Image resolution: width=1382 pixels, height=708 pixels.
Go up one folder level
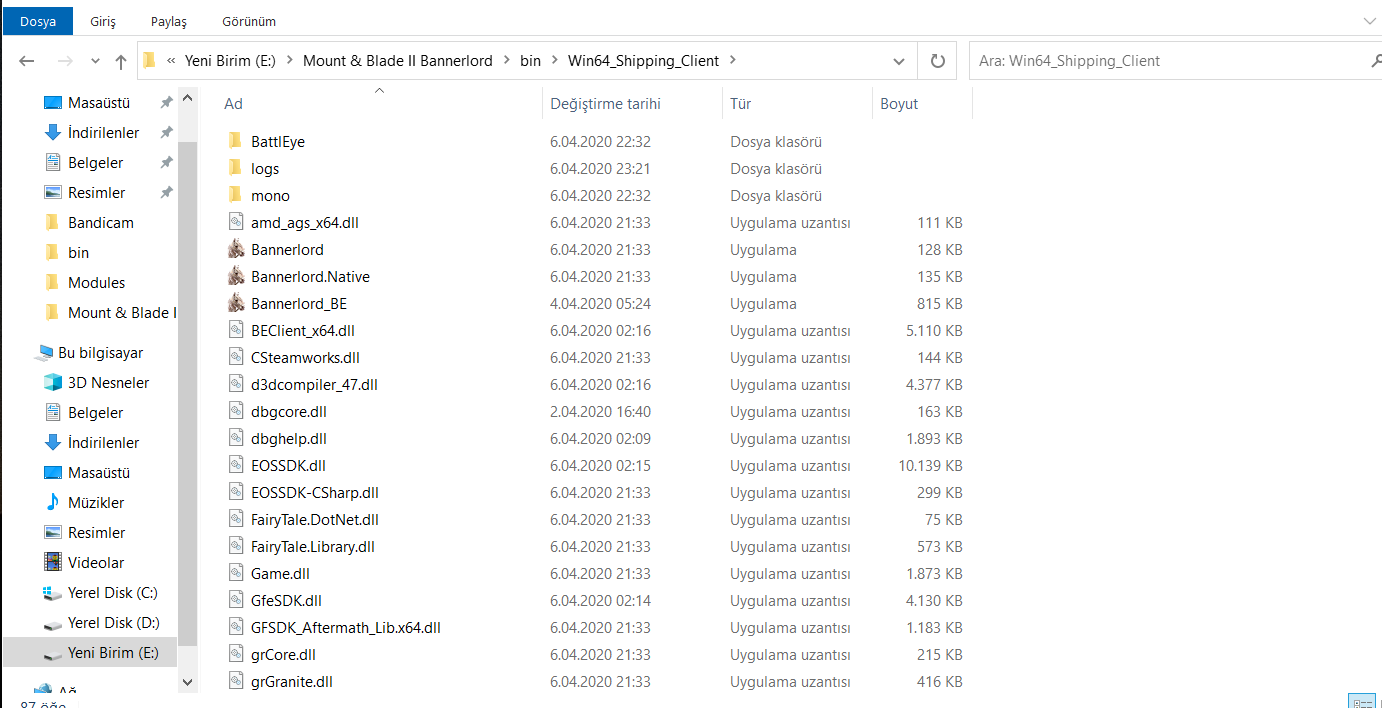click(x=120, y=61)
